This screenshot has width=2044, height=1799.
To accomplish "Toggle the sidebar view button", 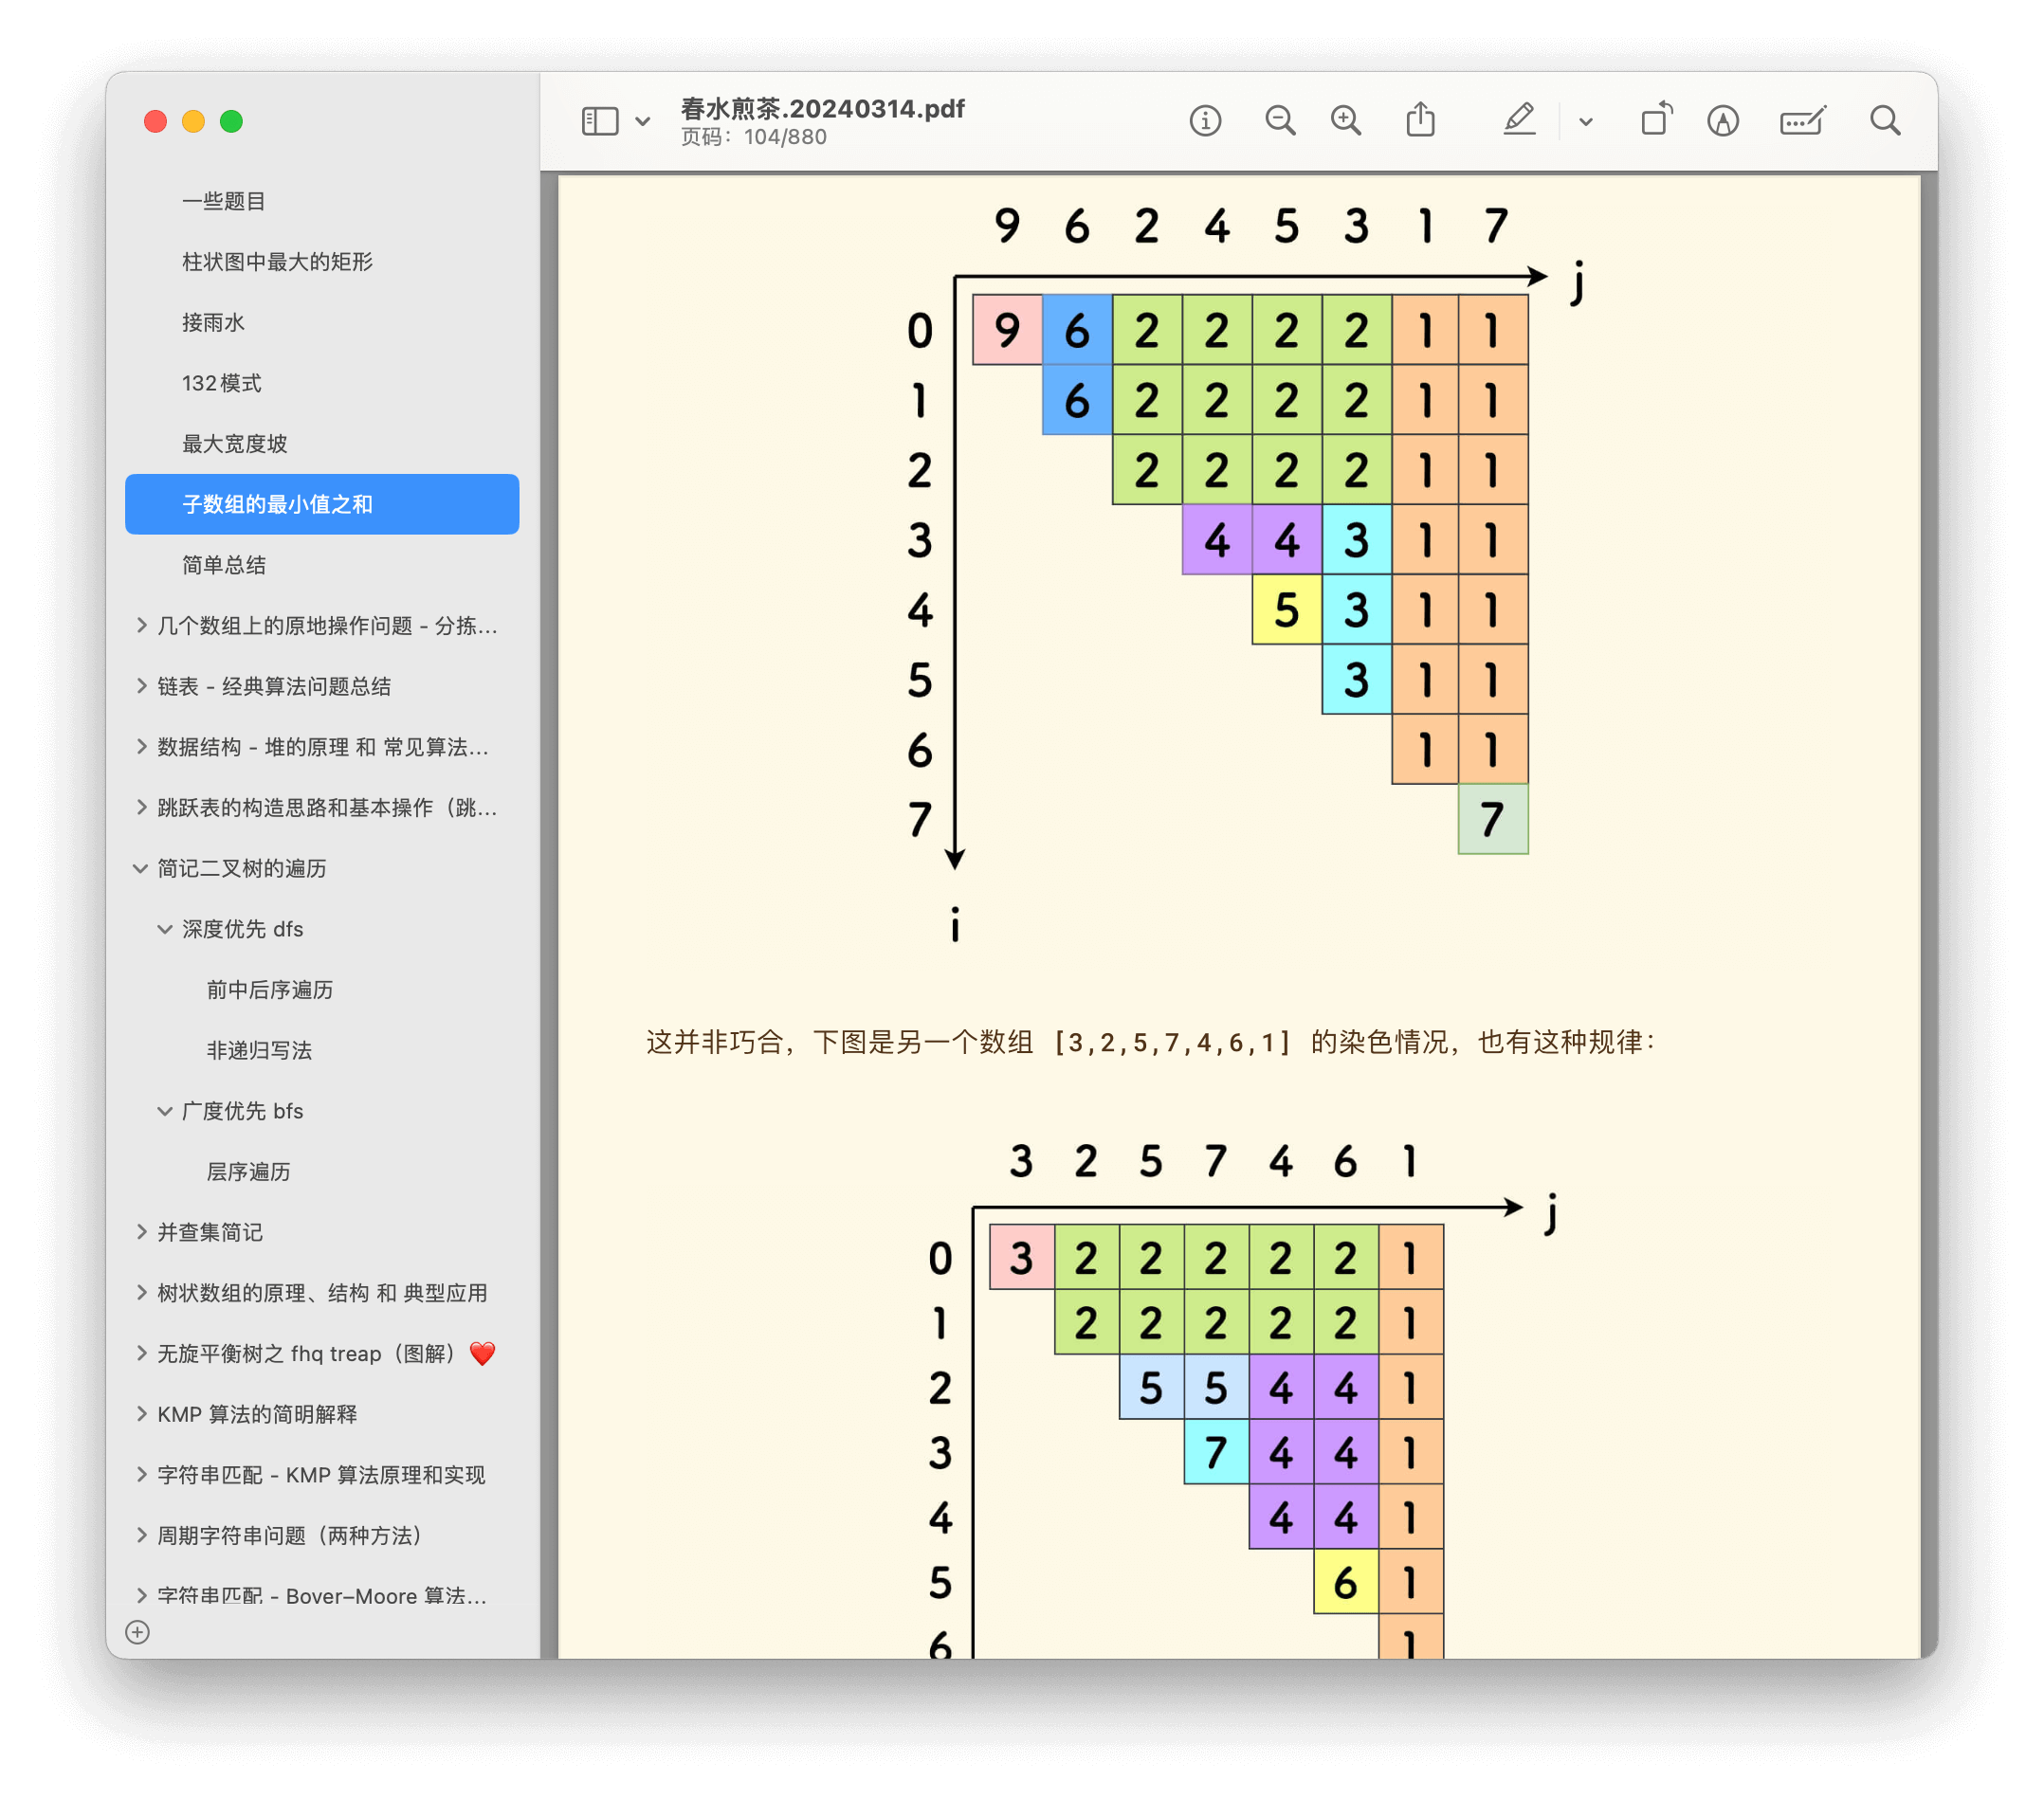I will click(600, 121).
